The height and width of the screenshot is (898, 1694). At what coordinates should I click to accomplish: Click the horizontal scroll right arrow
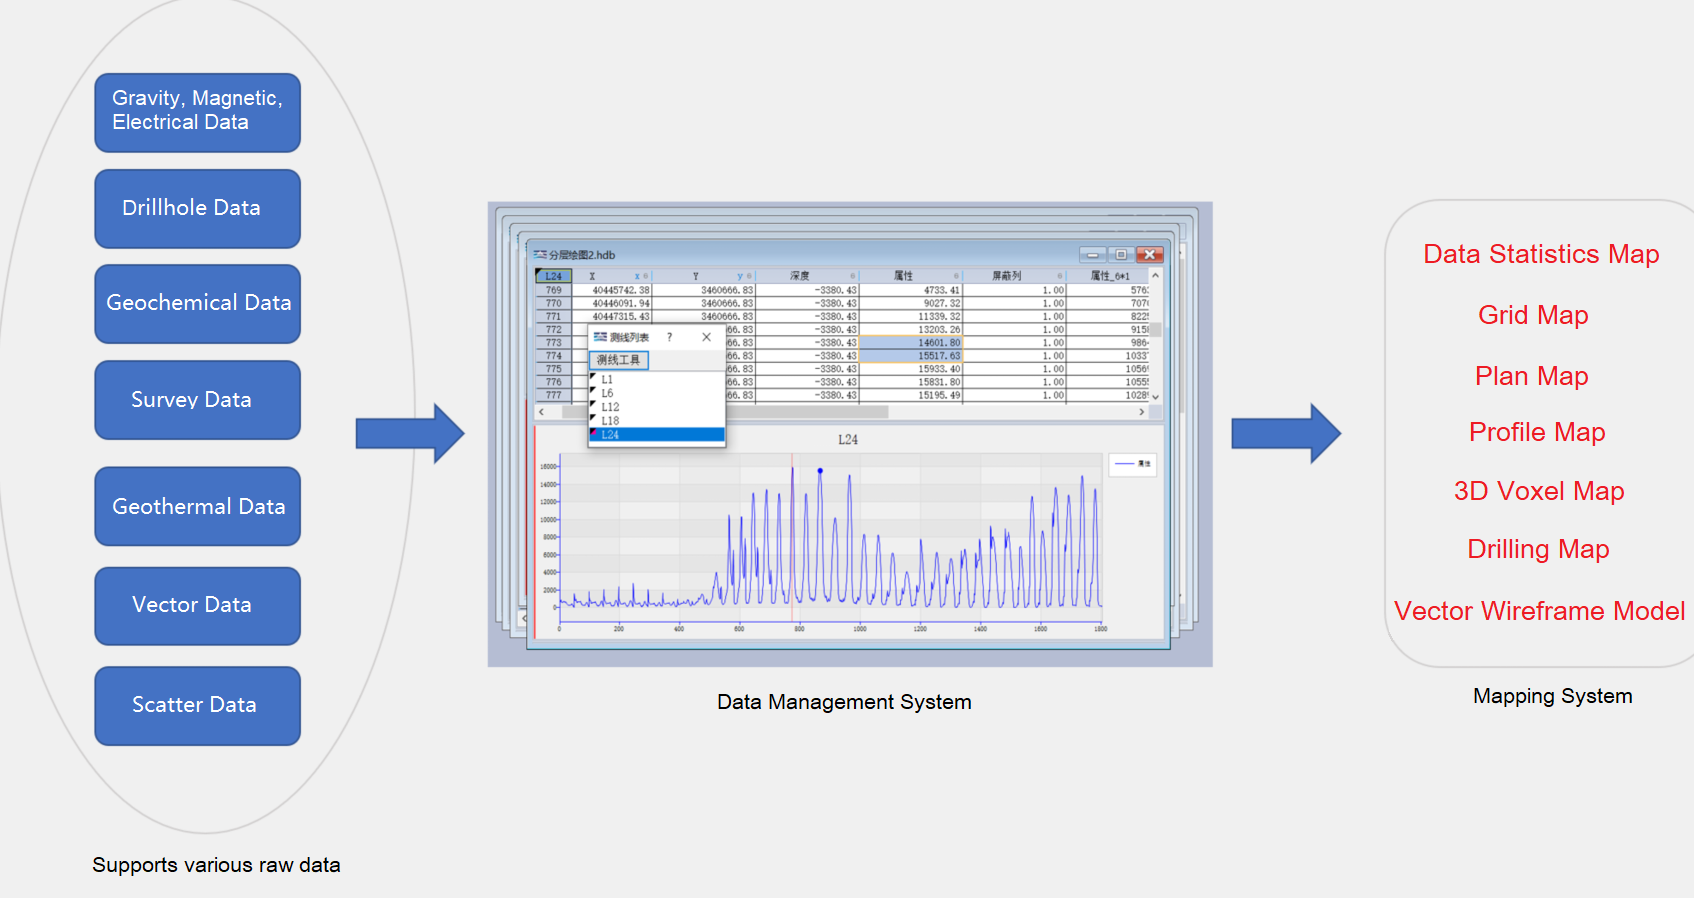pos(1141,411)
